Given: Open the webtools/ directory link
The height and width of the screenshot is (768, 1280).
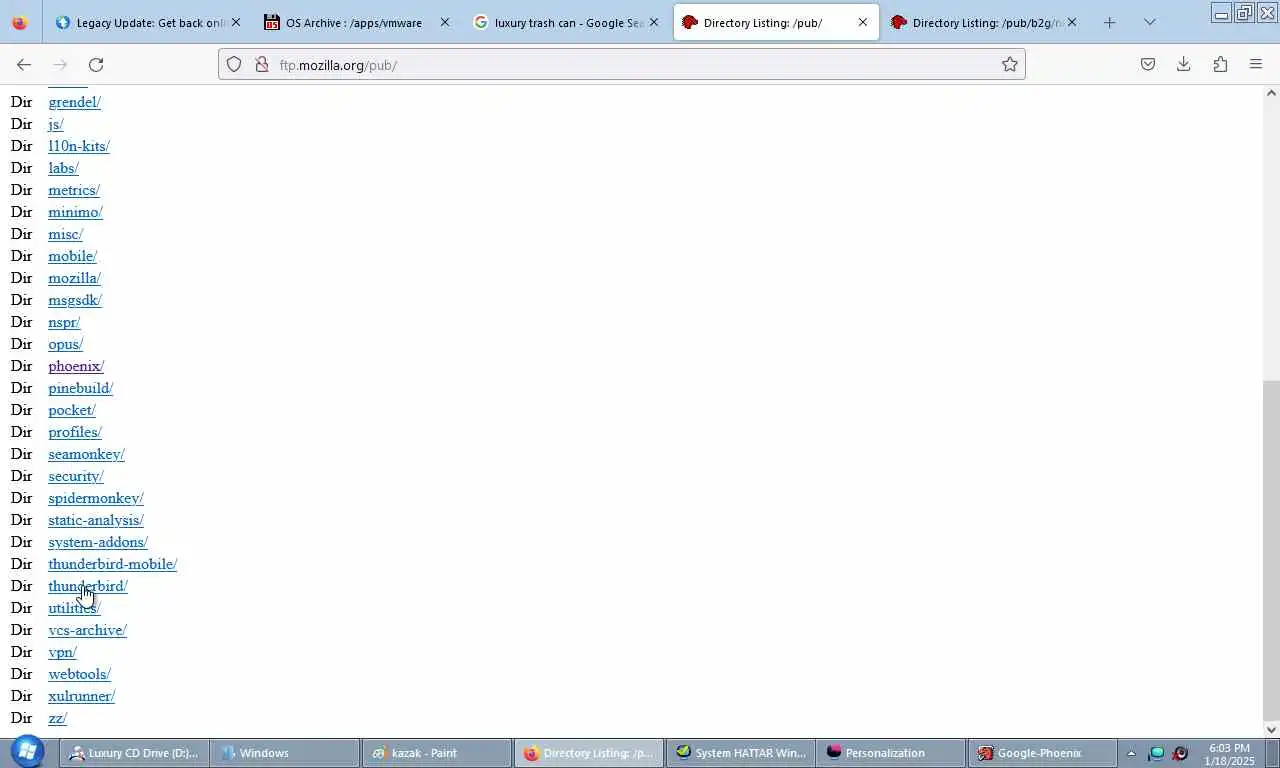Looking at the screenshot, I should pos(79,674).
